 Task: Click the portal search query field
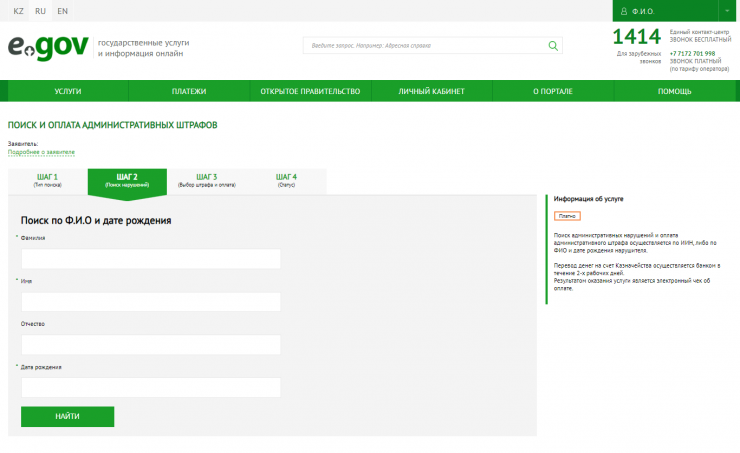pyautogui.click(x=425, y=46)
